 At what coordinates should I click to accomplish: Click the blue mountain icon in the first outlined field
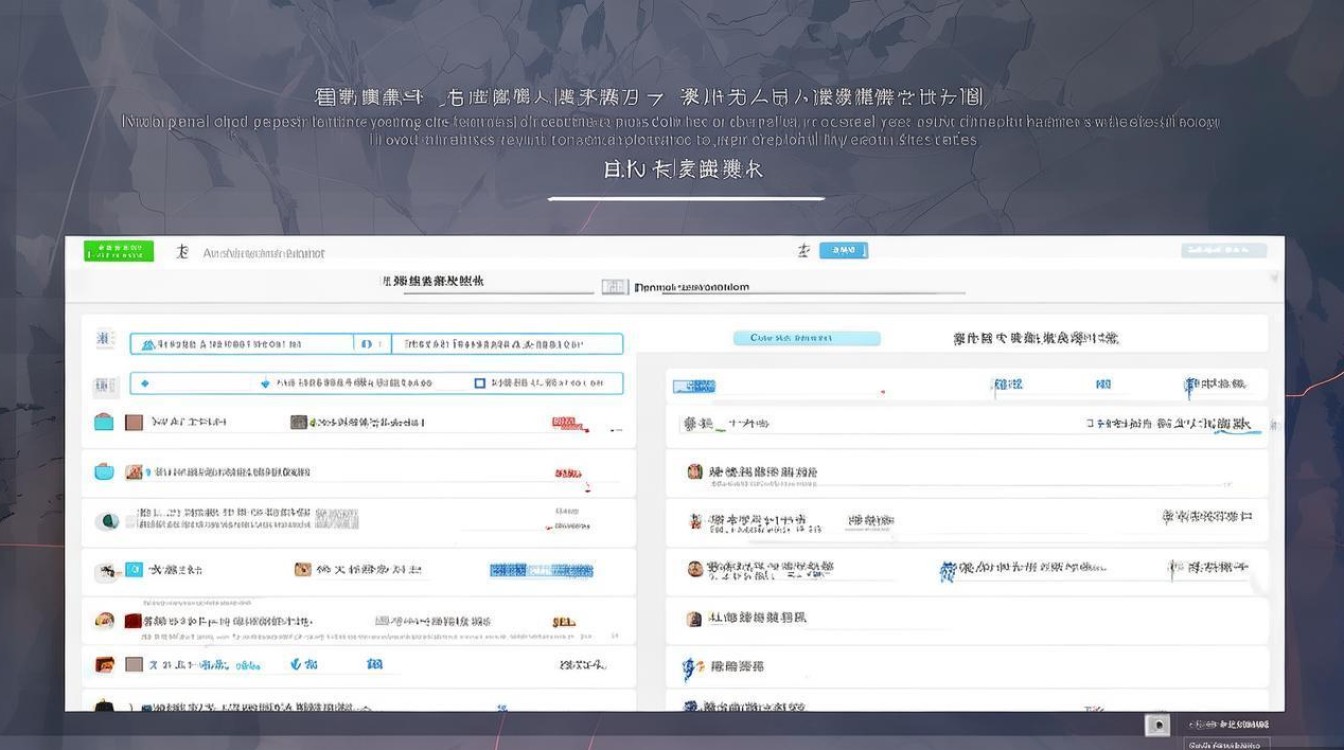coord(148,344)
